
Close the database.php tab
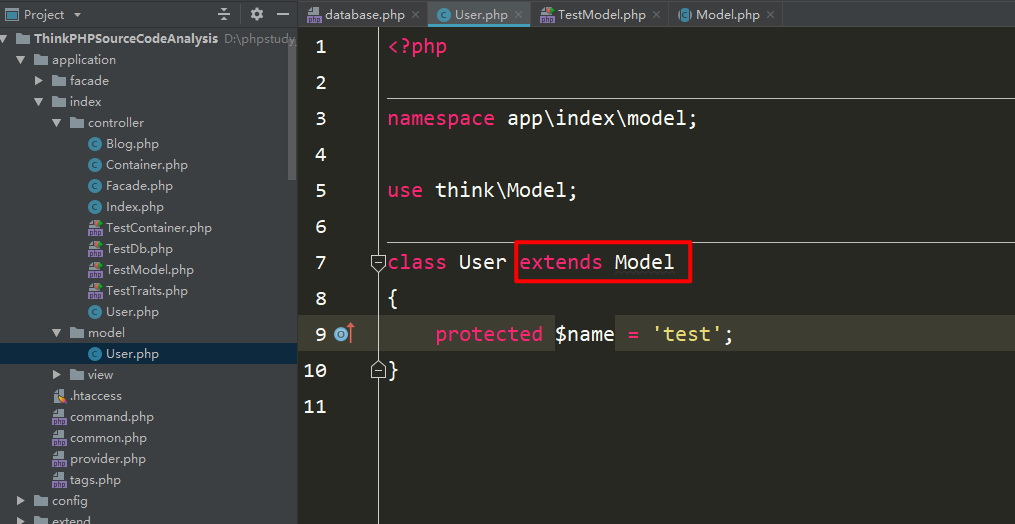[415, 15]
